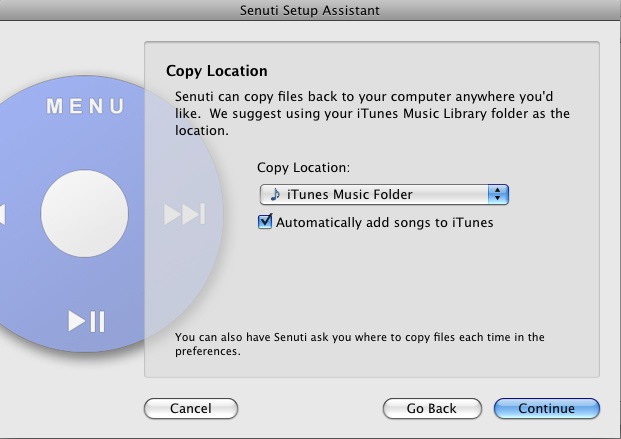Viewport: 621px width, 439px height.
Task: Select the "iTunes Music Folder" text in the popup
Action: 349,194
